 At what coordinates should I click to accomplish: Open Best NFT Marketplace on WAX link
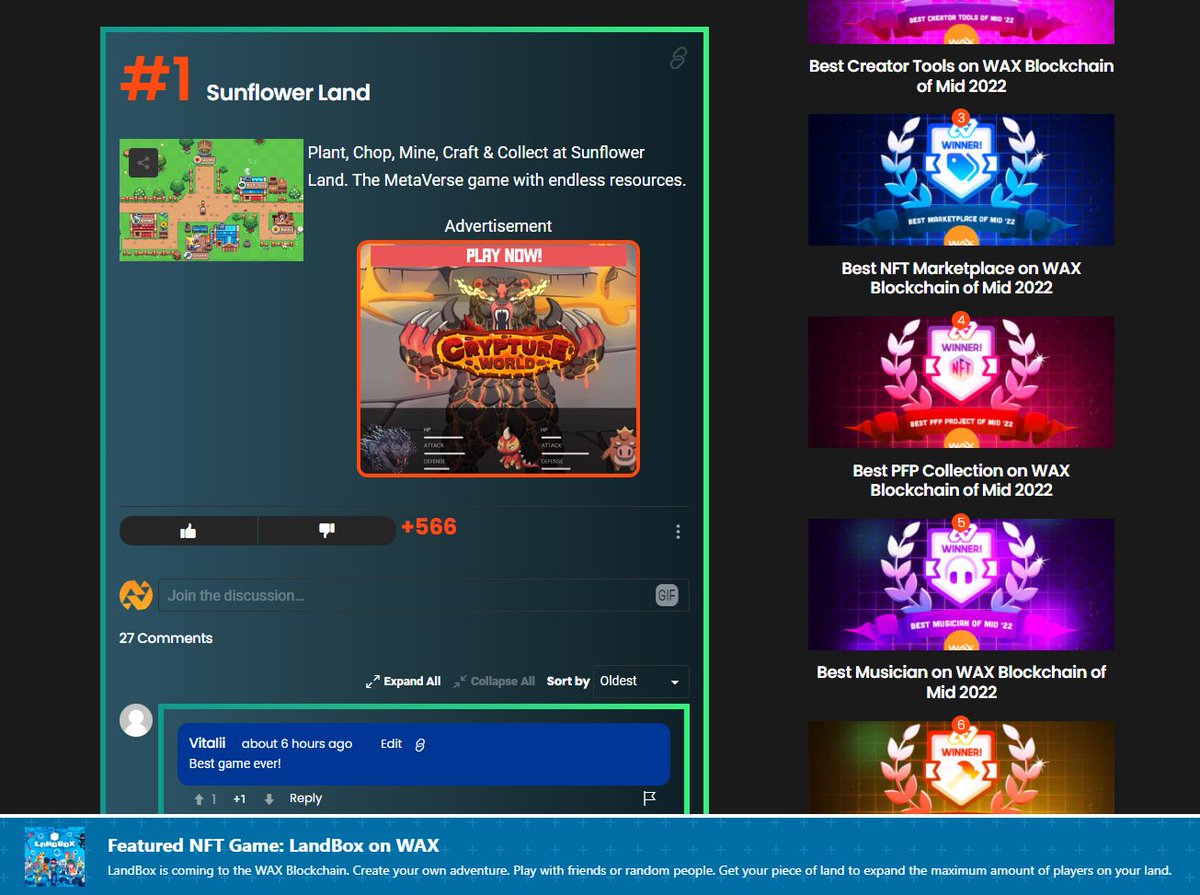961,278
